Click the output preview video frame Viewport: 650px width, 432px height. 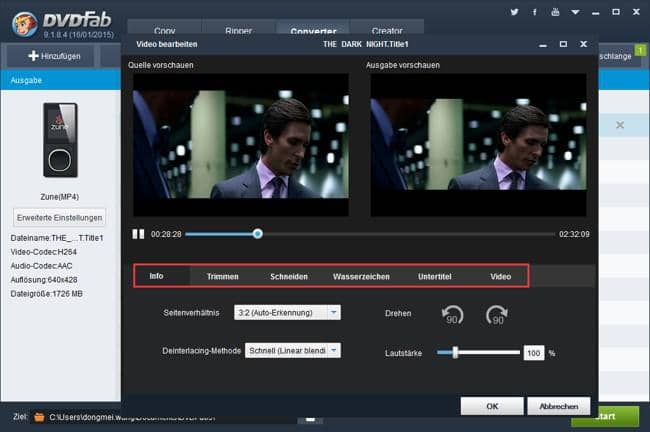point(478,145)
